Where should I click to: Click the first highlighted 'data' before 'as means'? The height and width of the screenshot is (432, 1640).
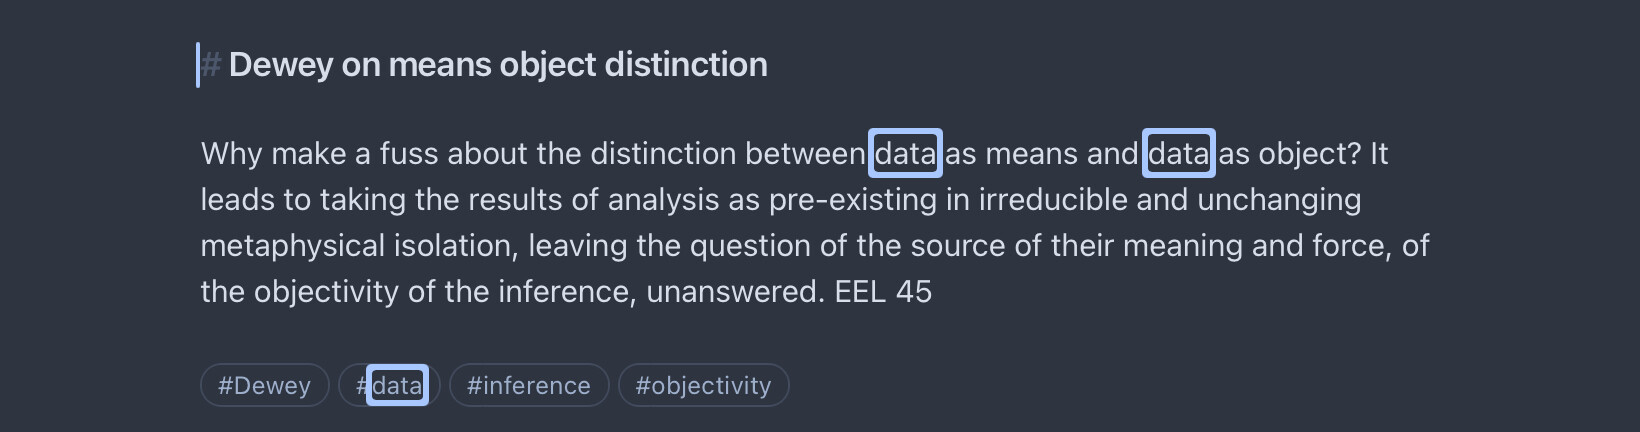905,153
